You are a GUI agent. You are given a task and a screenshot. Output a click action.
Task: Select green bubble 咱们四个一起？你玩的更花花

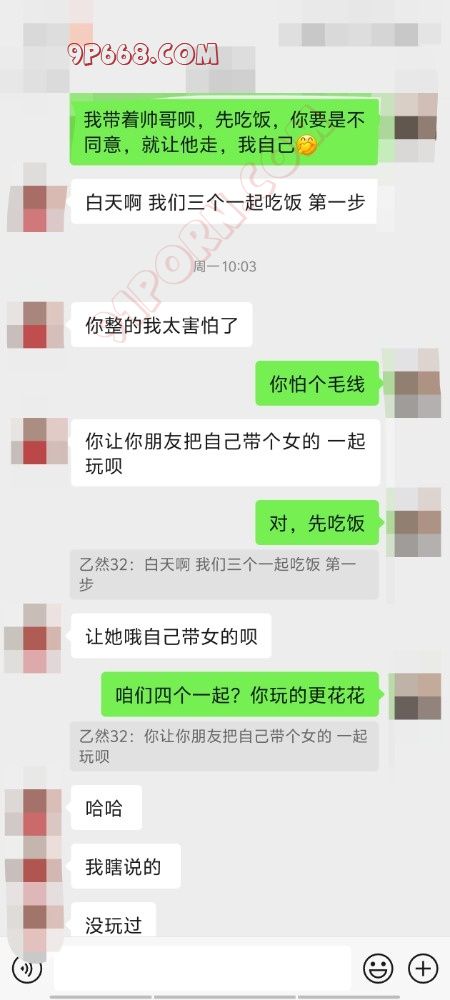tap(240, 695)
